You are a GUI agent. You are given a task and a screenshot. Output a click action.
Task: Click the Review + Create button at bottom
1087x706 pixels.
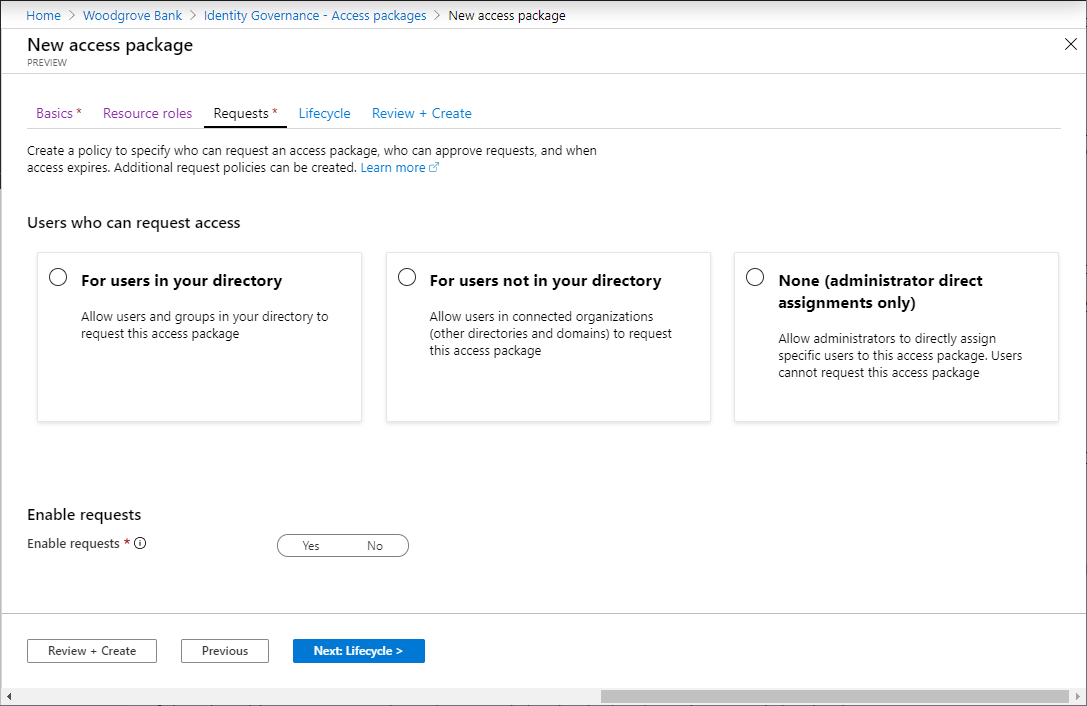[x=92, y=651]
